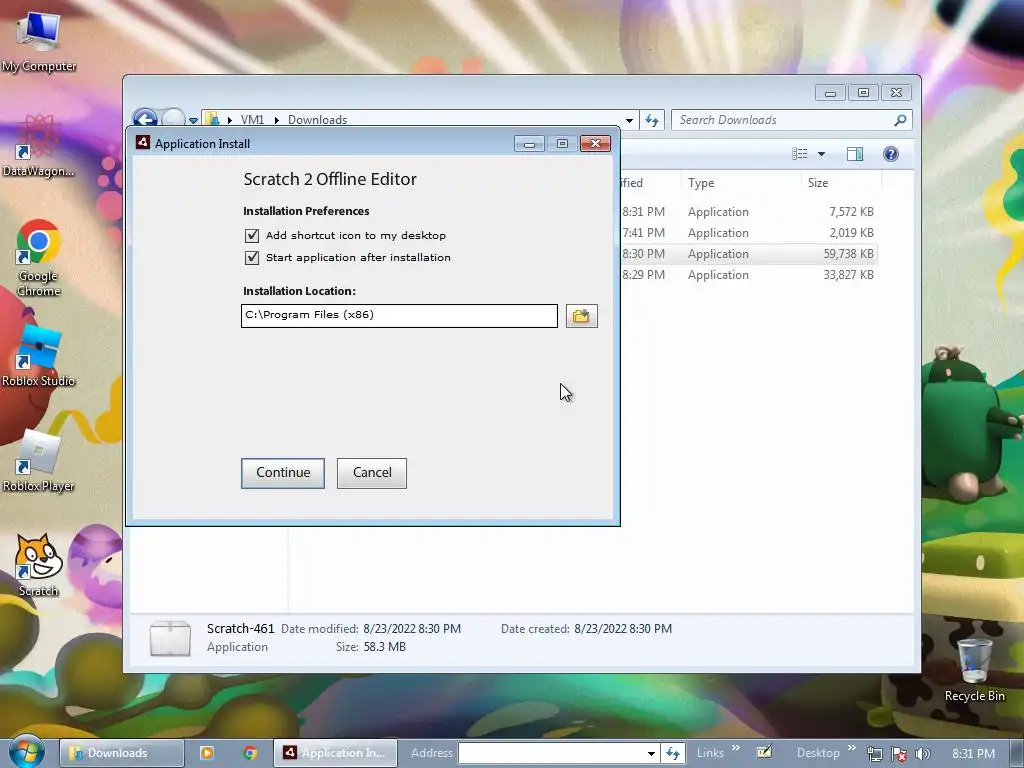This screenshot has height=768, width=1024.
Task: Click the Scratch-461 file thumbnail in details pane
Action: (170, 638)
